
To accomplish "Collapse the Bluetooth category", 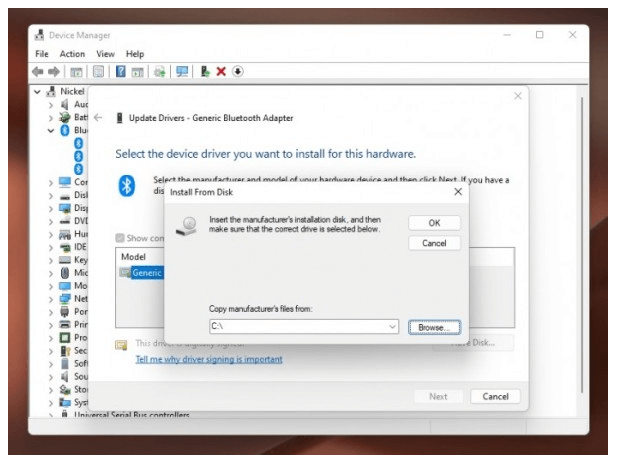I will click(x=51, y=130).
